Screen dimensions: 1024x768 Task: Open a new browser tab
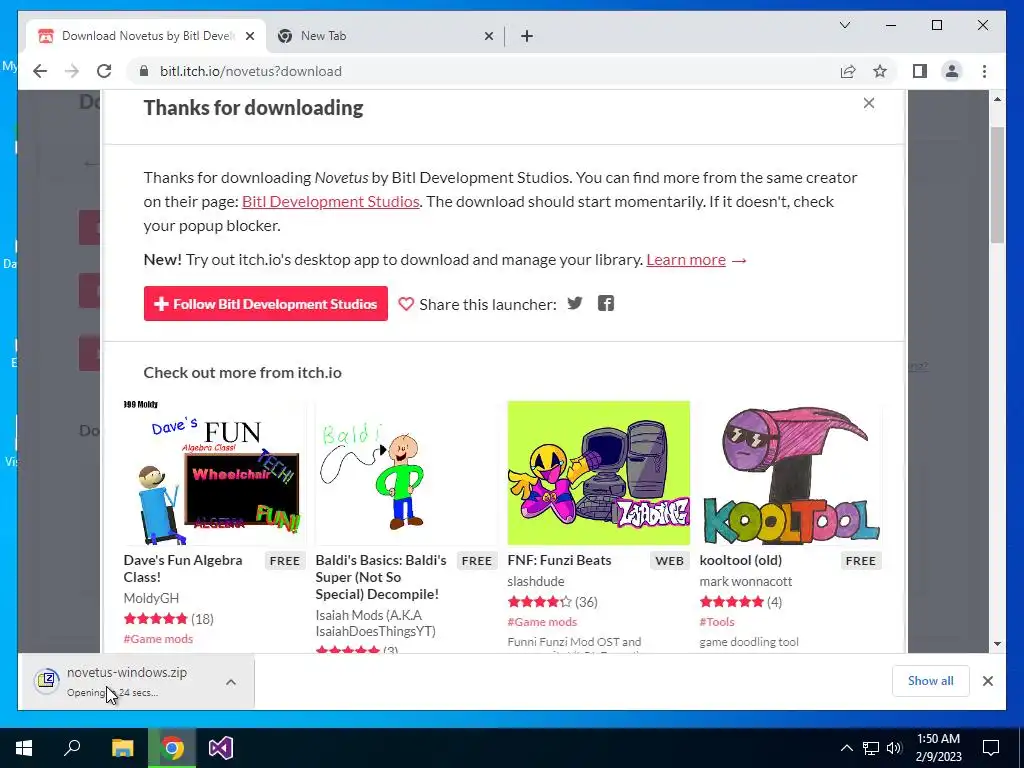click(x=527, y=37)
